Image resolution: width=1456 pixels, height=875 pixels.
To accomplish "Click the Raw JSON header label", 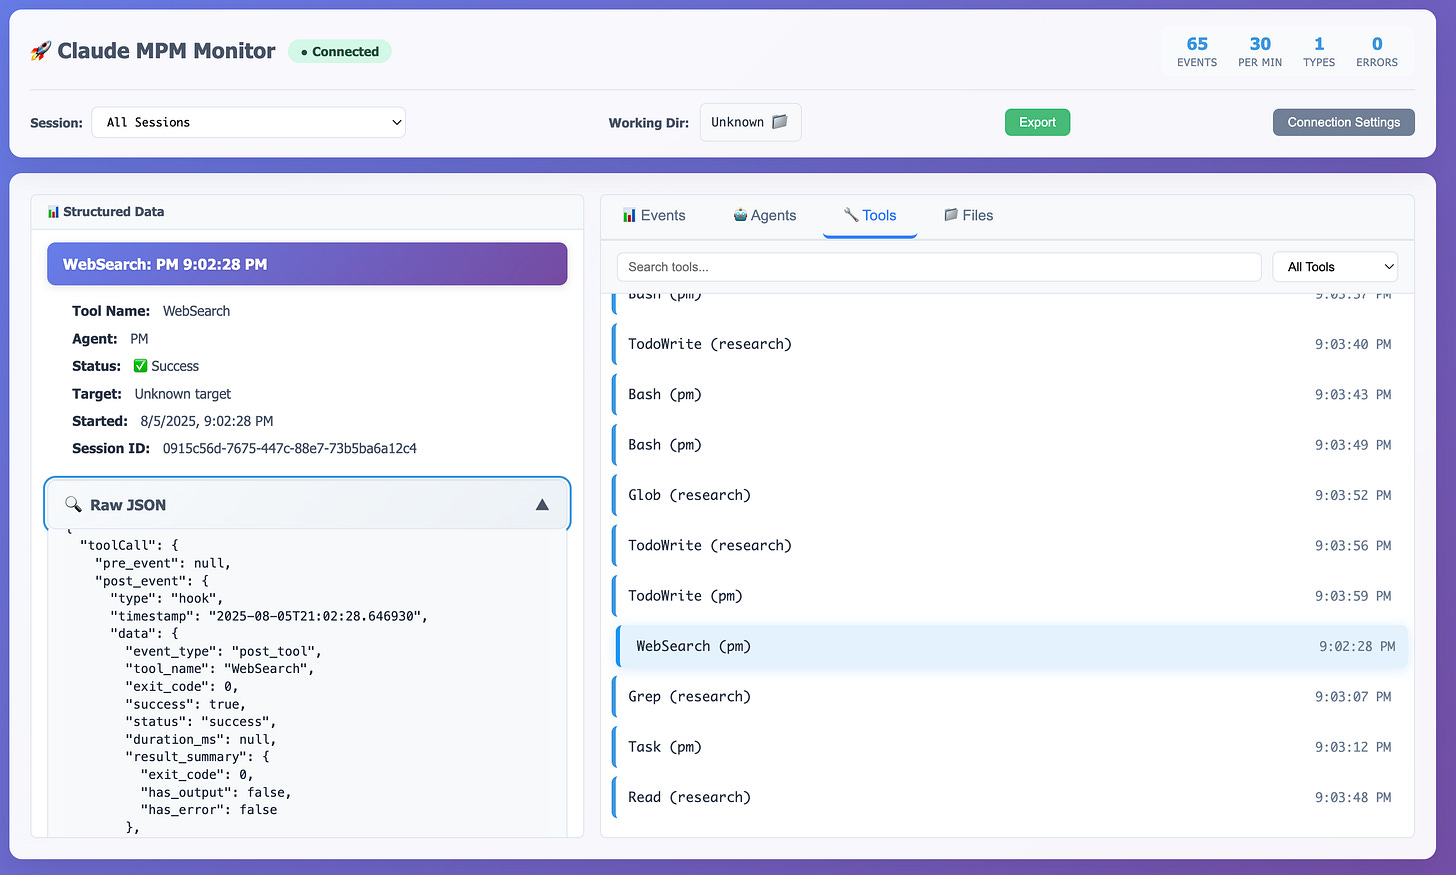I will coord(128,505).
